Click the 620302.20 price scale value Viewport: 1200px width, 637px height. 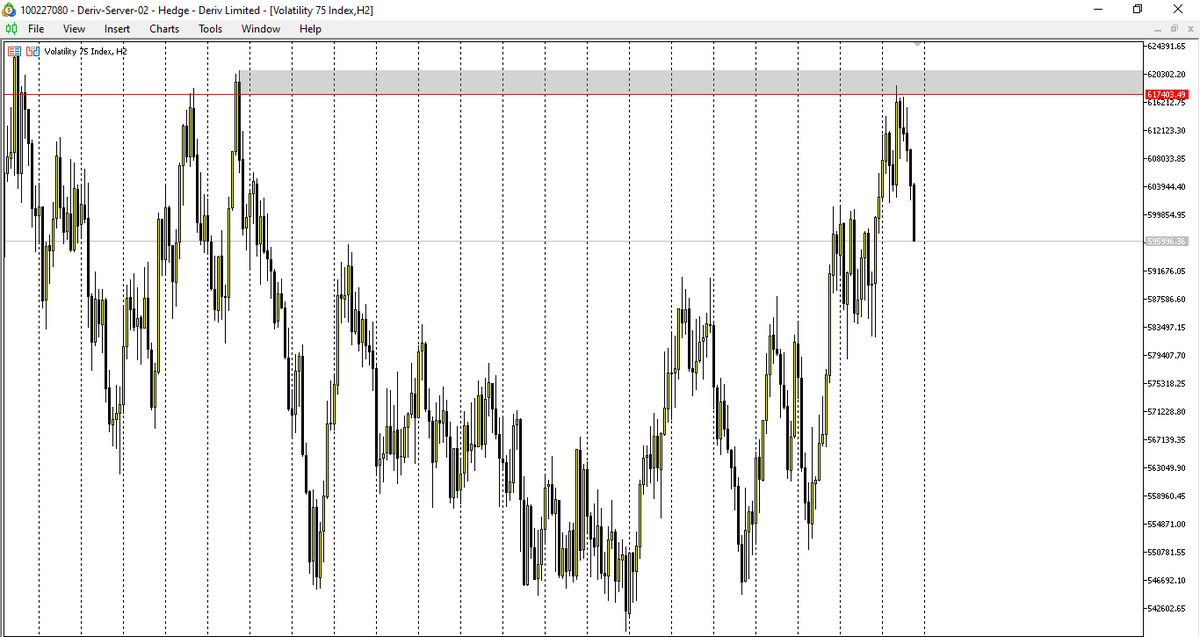pos(1166,74)
